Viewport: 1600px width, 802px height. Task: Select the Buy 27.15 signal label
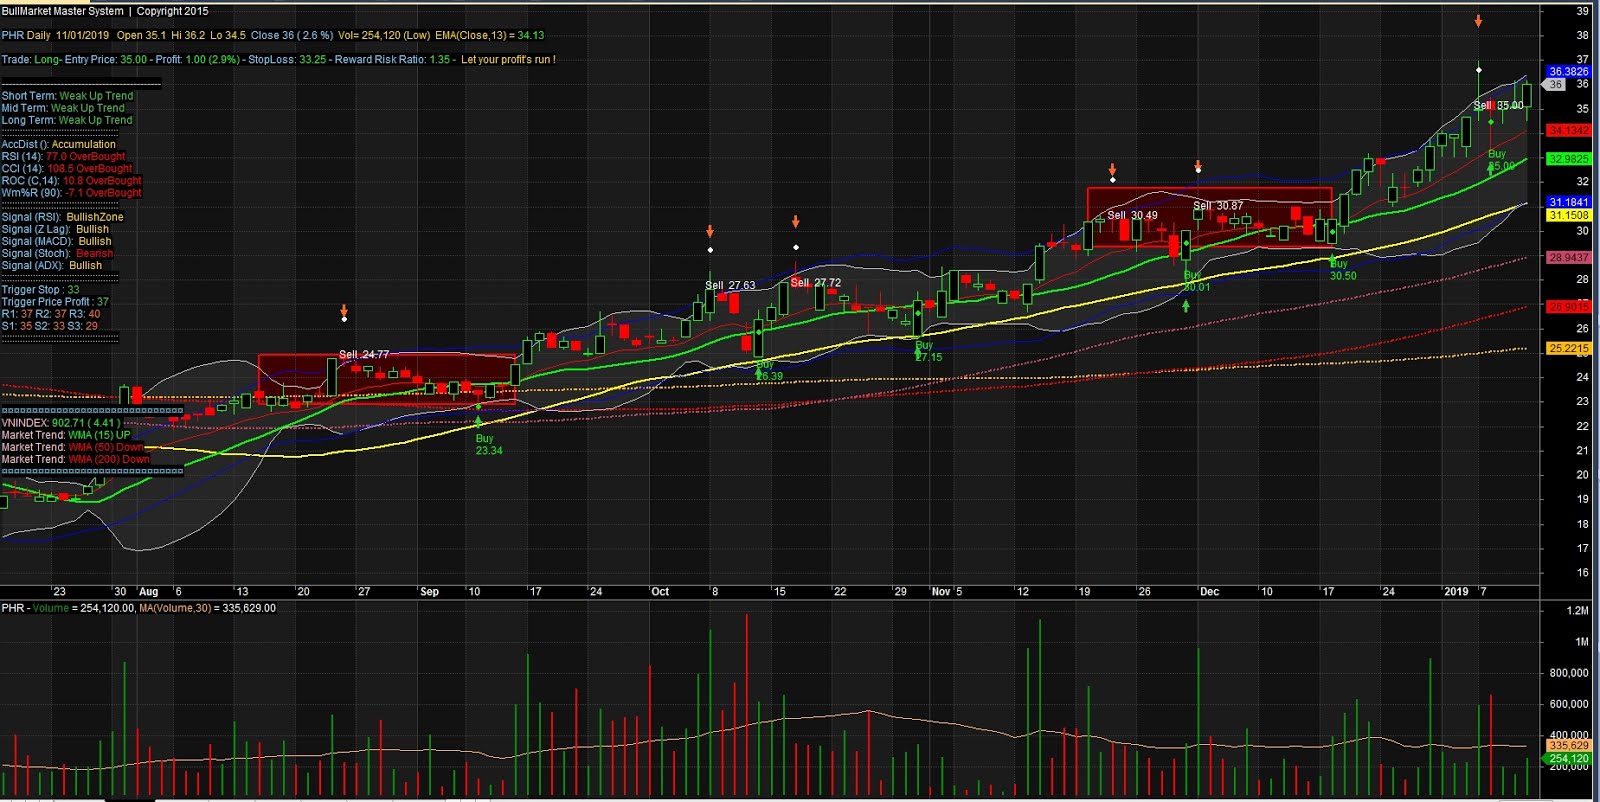928,351
